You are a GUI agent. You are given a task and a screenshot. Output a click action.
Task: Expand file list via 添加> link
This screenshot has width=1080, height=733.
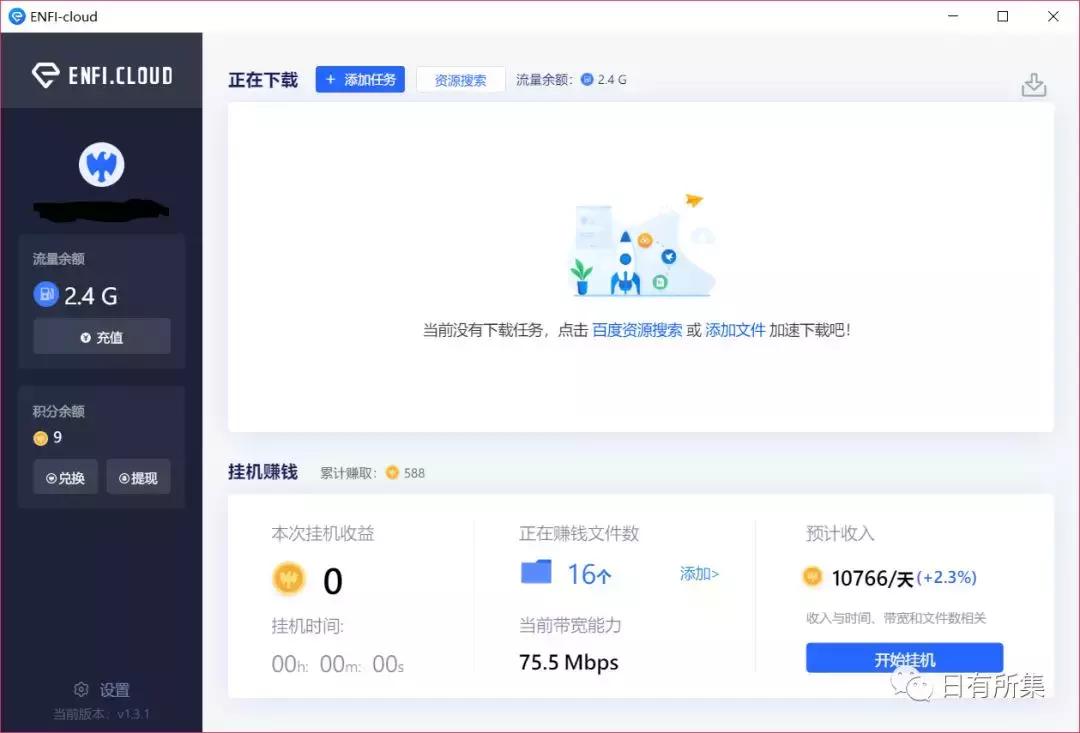click(699, 572)
